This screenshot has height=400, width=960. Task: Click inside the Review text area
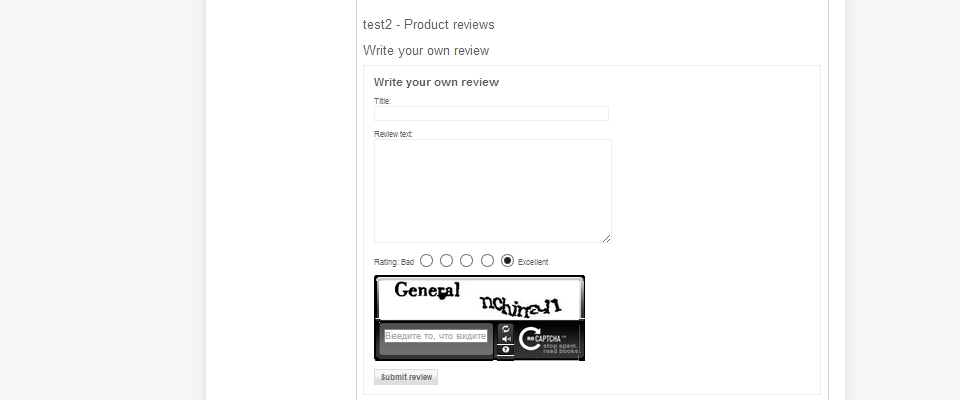point(493,191)
